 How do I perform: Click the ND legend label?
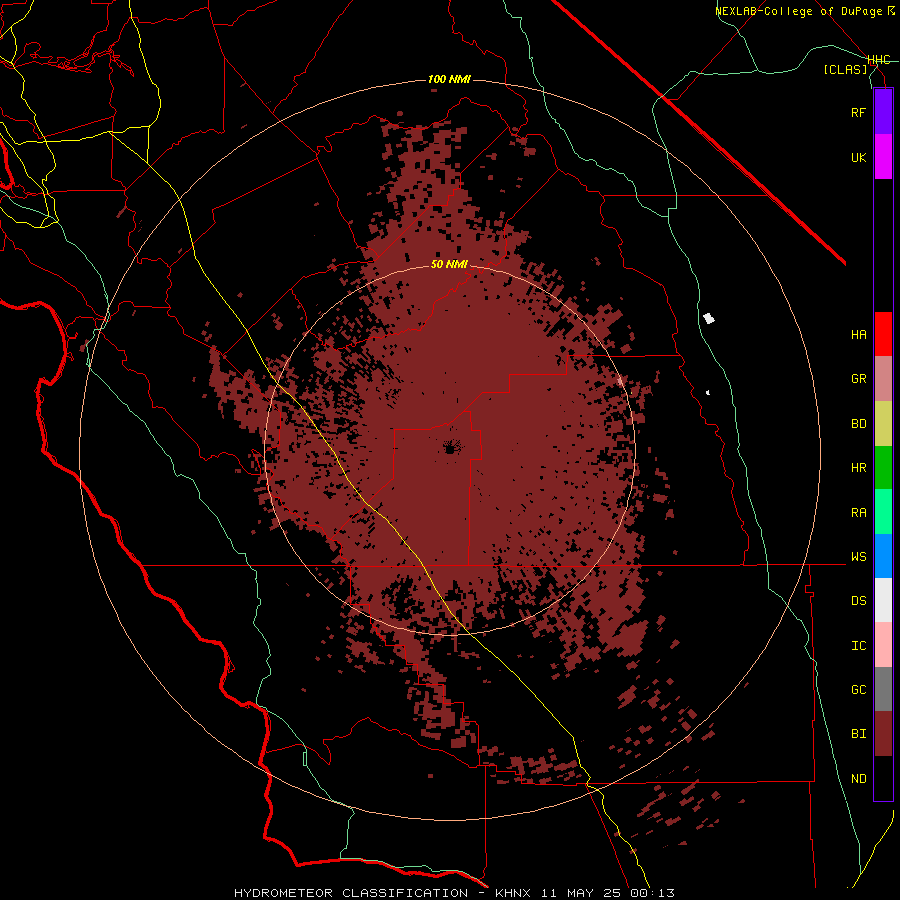[x=858, y=778]
